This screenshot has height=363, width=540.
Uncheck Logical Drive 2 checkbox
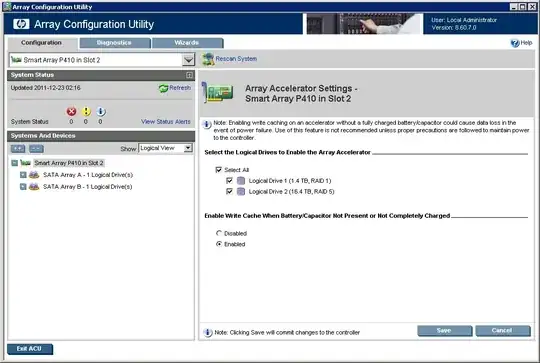[229, 191]
